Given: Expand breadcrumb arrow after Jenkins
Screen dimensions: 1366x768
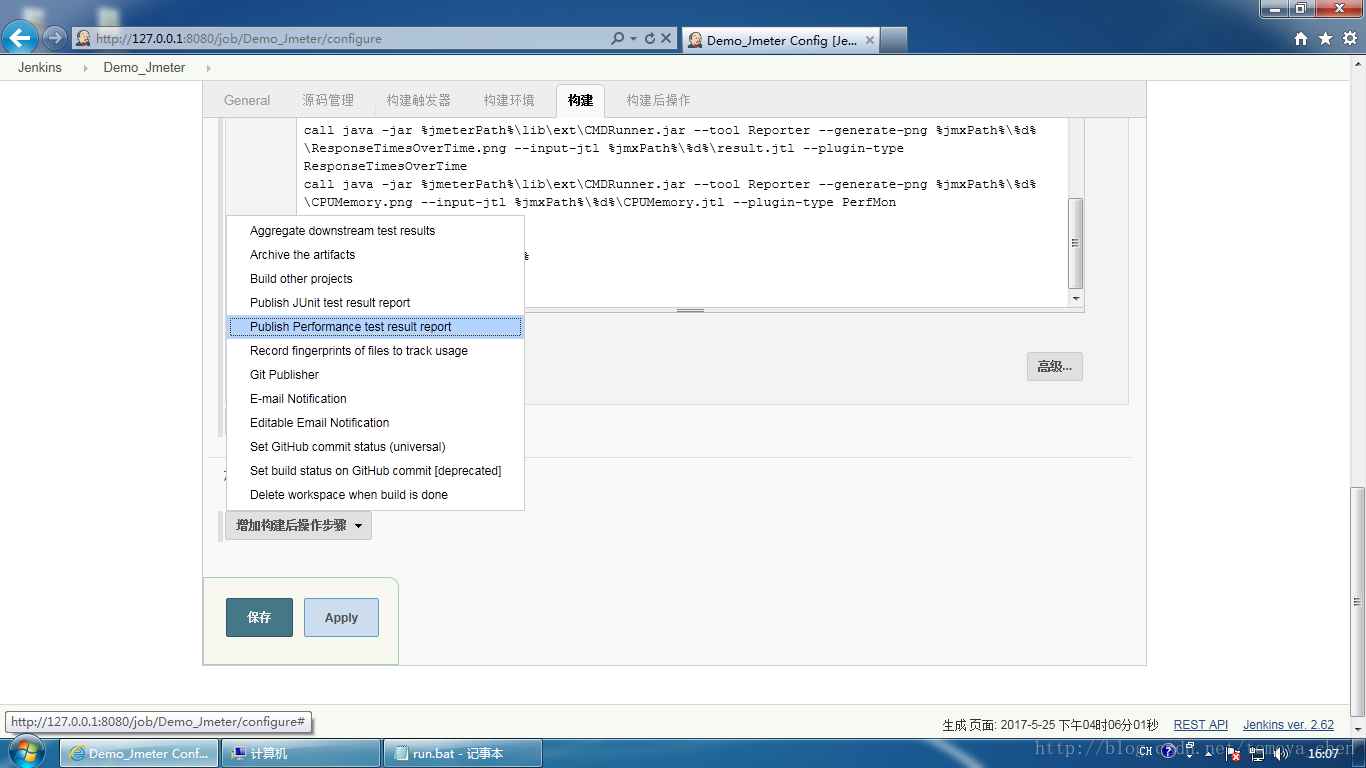Looking at the screenshot, I should (x=85, y=68).
